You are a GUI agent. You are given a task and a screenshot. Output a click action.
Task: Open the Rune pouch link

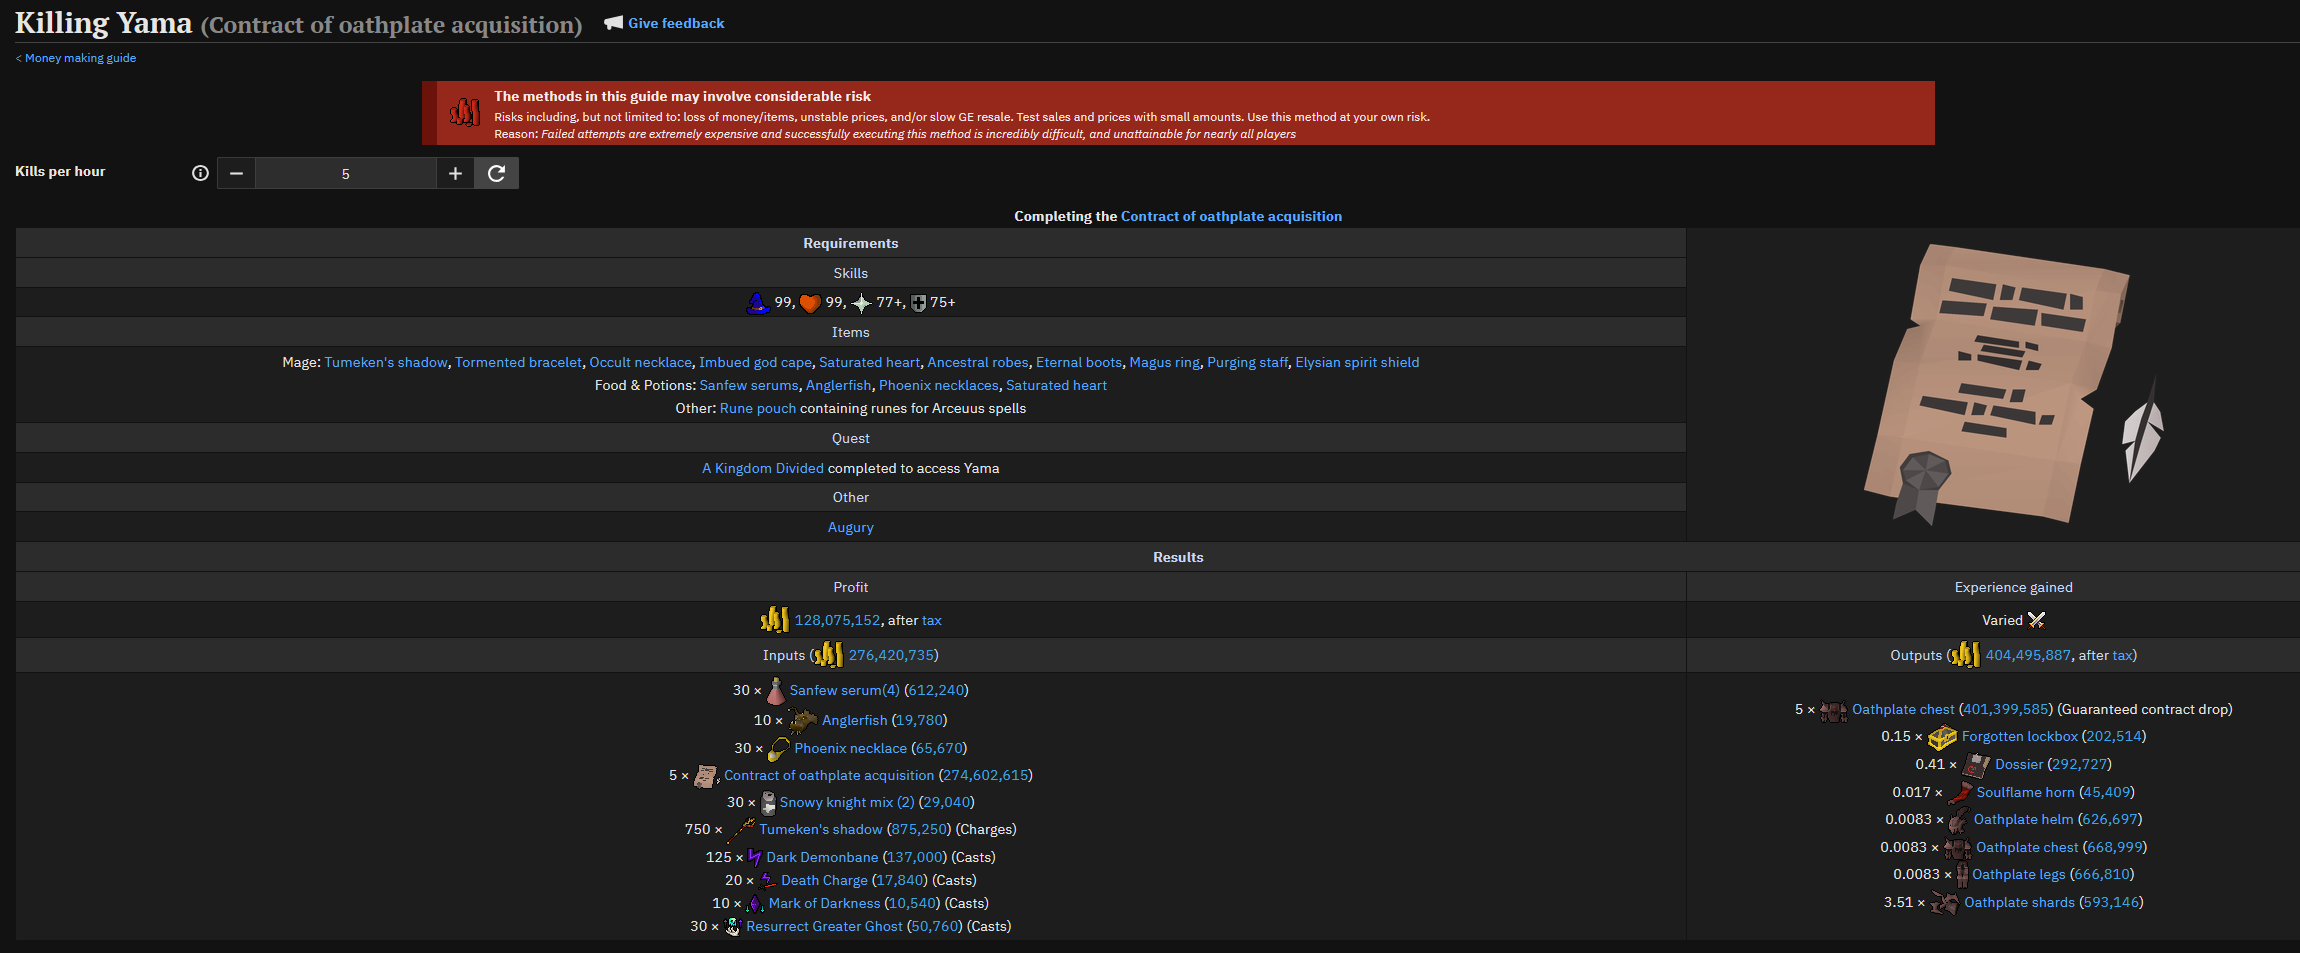click(x=758, y=408)
